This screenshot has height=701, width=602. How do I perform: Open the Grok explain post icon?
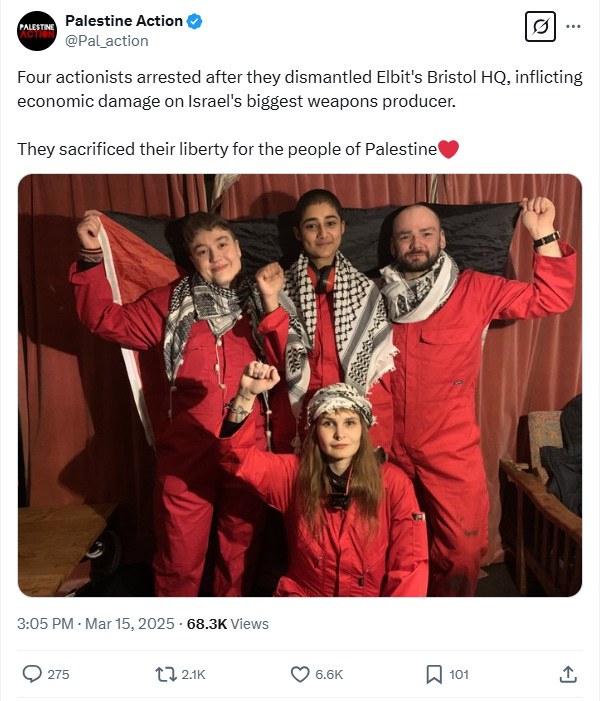[540, 26]
